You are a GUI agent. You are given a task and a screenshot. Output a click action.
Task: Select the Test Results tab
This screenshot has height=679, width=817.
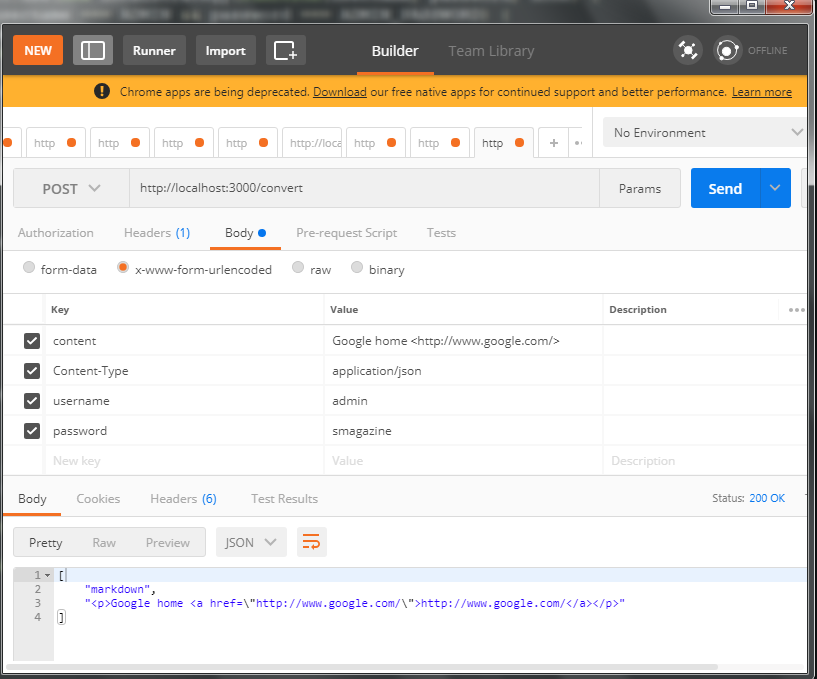(x=284, y=499)
